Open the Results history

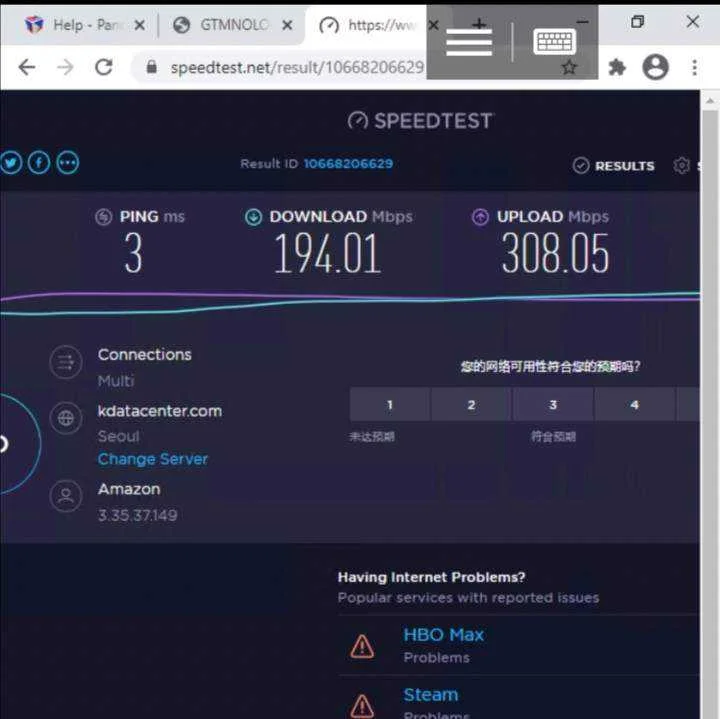point(613,166)
